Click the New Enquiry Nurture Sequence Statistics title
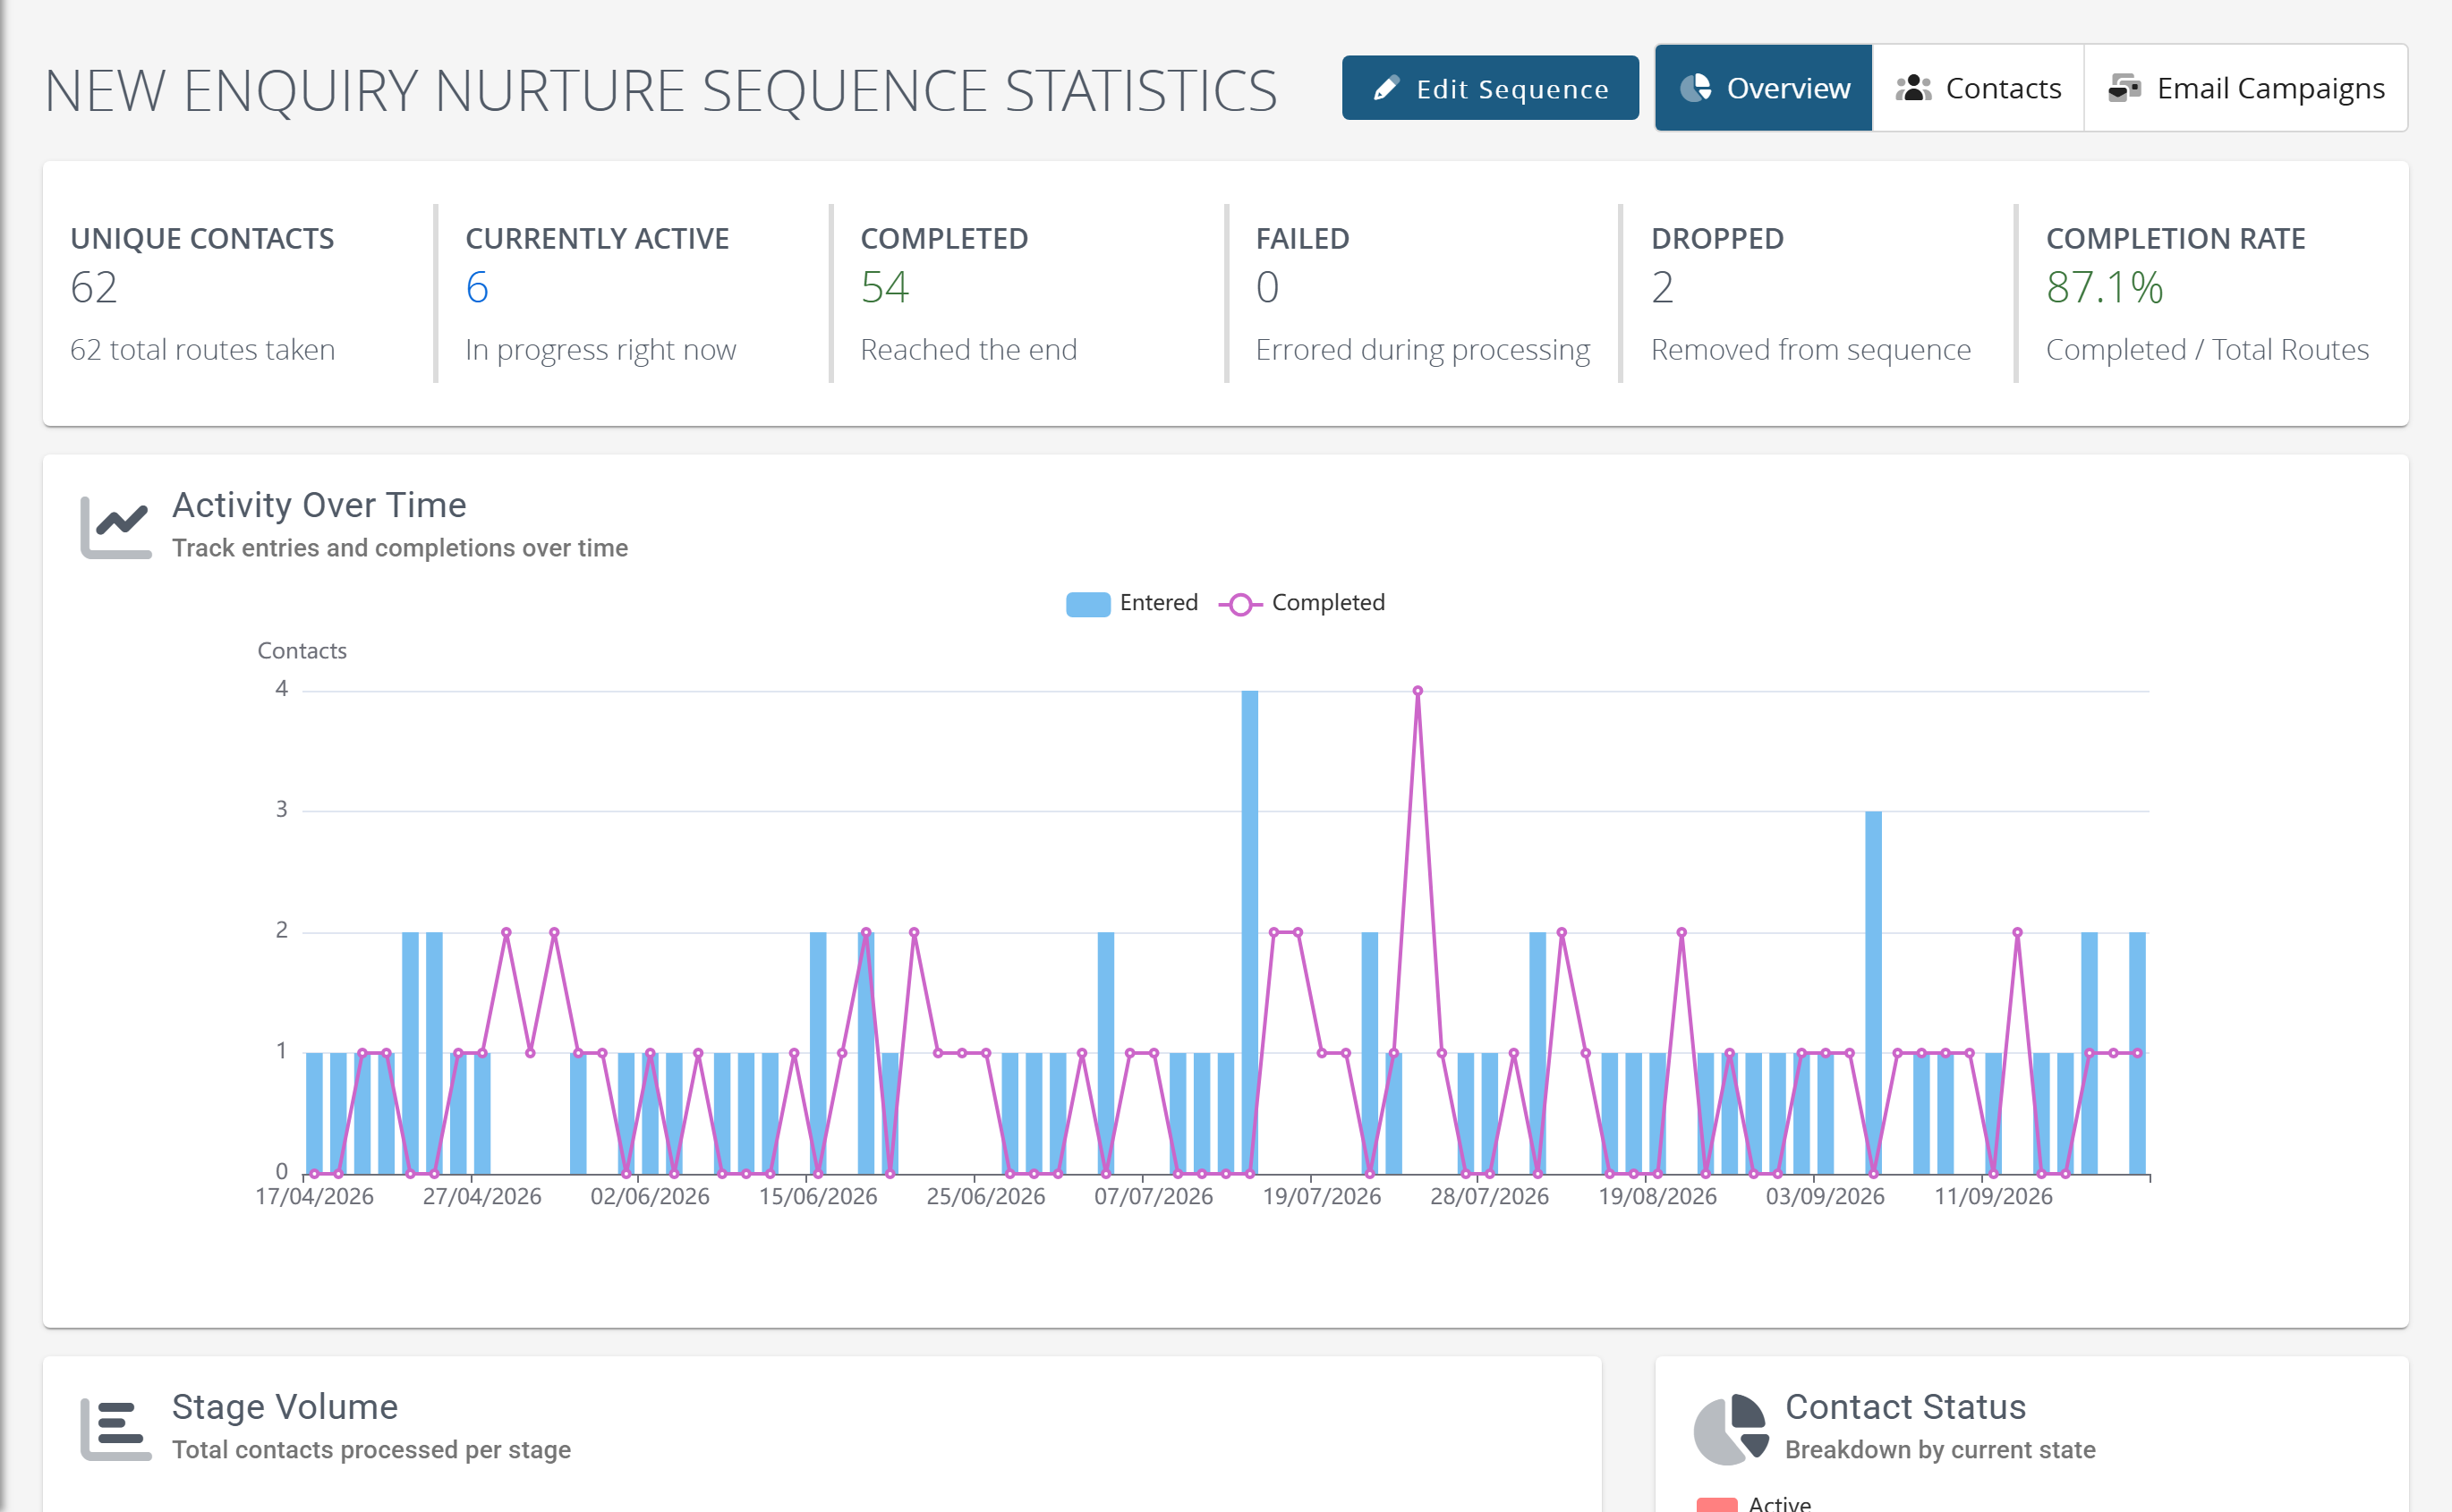The width and height of the screenshot is (2452, 1512). [x=661, y=91]
